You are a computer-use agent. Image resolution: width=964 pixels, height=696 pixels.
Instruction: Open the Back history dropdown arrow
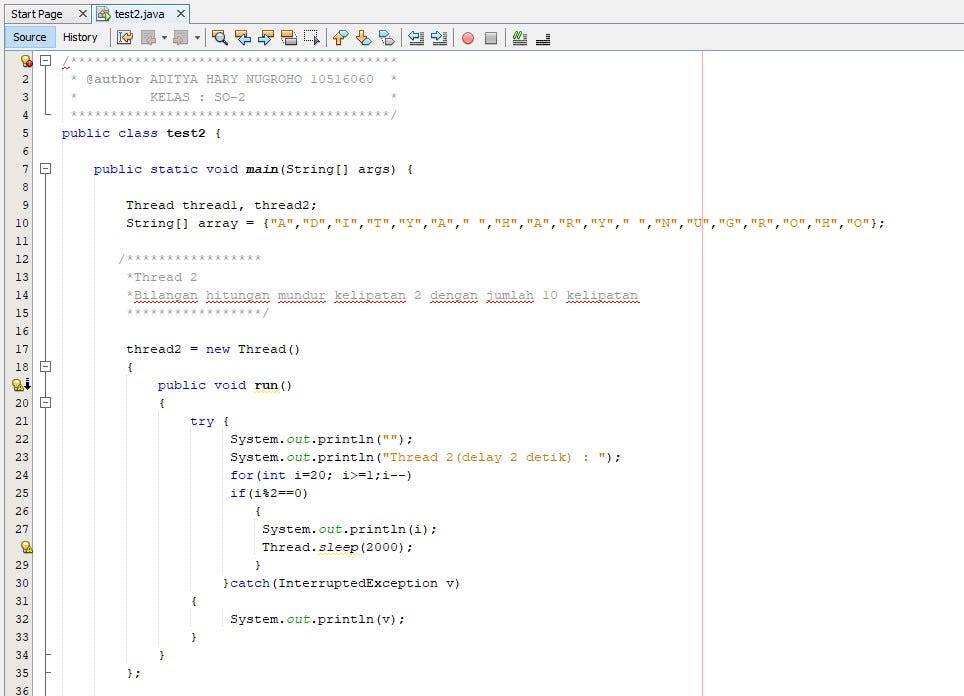[164, 38]
